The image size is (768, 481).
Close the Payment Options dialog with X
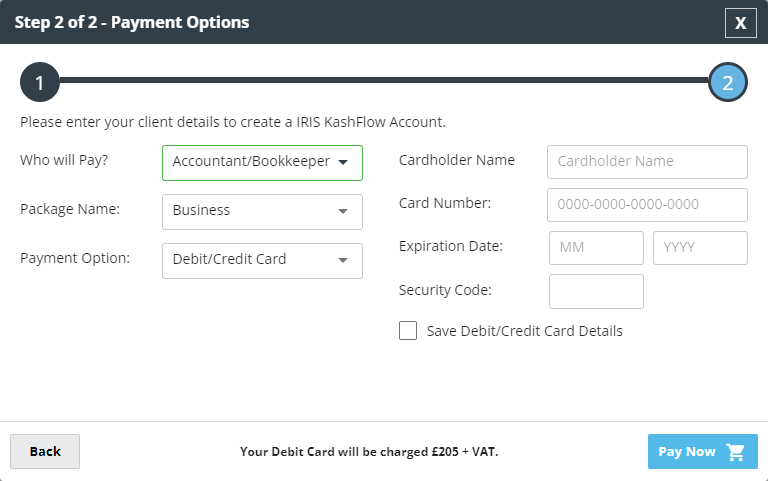coord(741,23)
